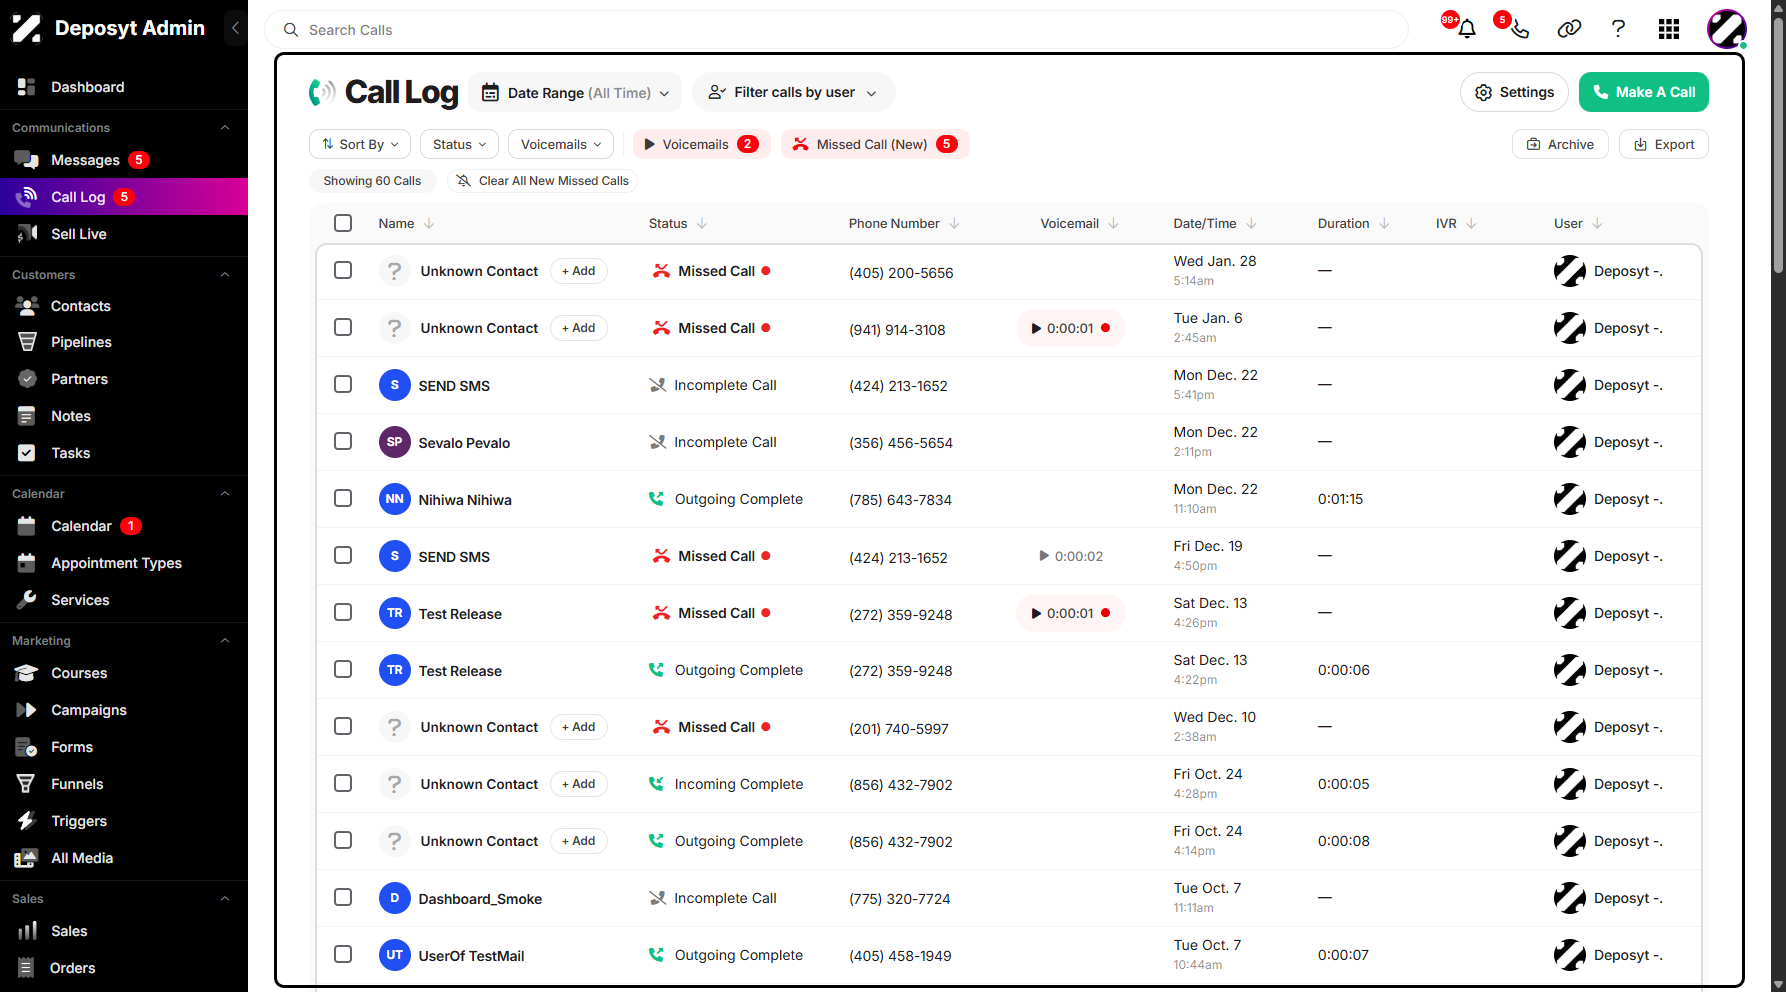Collapse the Communications sidebar section
This screenshot has width=1786, height=992.
225,128
